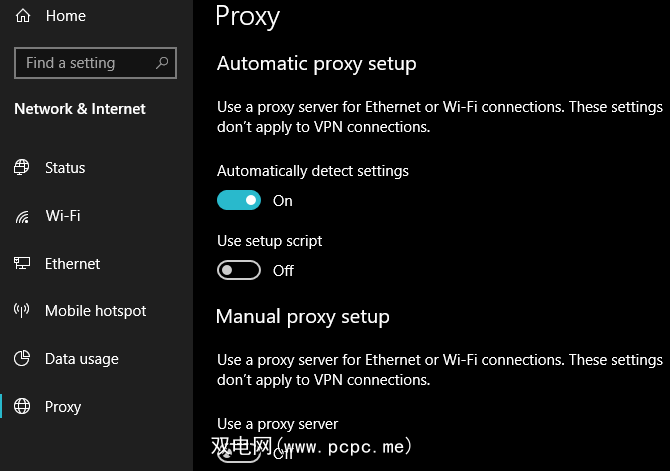Click the Automatic proxy setup heading
670x471 pixels.
[316, 64]
